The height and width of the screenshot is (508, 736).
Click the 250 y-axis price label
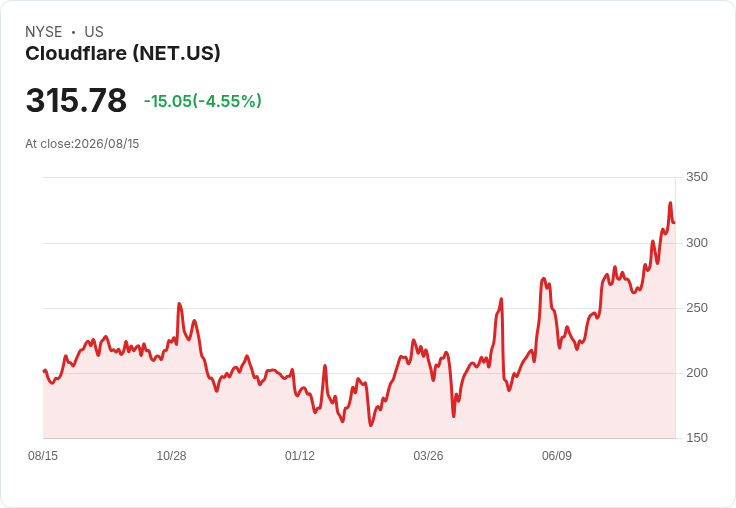click(697, 308)
